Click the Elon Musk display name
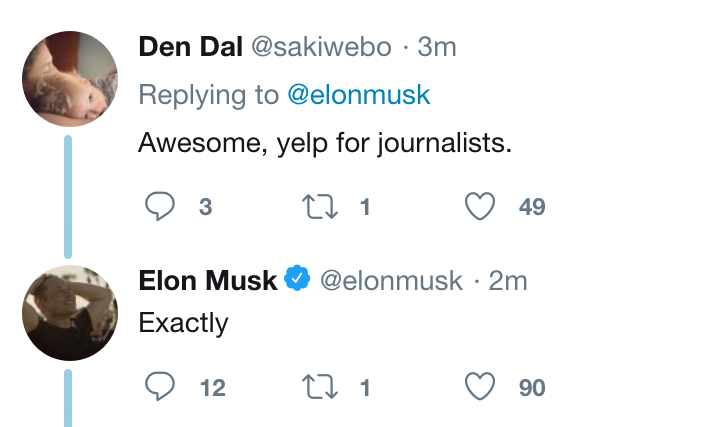Viewport: 704px width, 427px height. click(207, 281)
